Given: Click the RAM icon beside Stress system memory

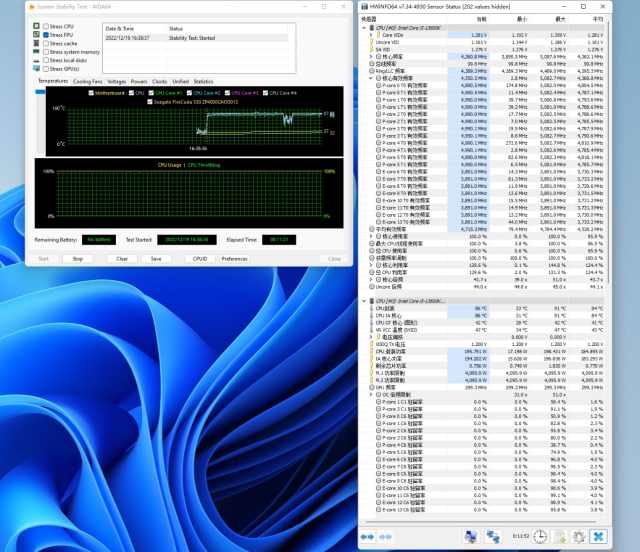Looking at the screenshot, I should (x=36, y=52).
